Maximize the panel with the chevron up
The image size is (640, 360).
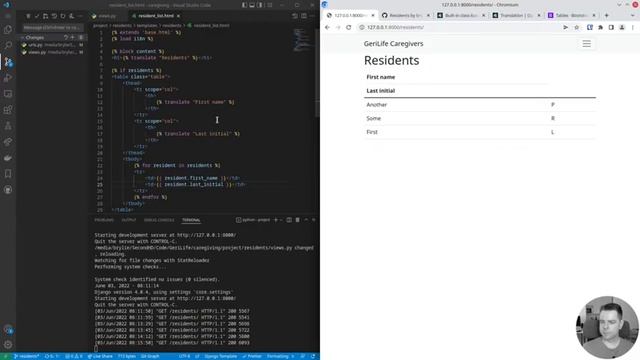306,220
